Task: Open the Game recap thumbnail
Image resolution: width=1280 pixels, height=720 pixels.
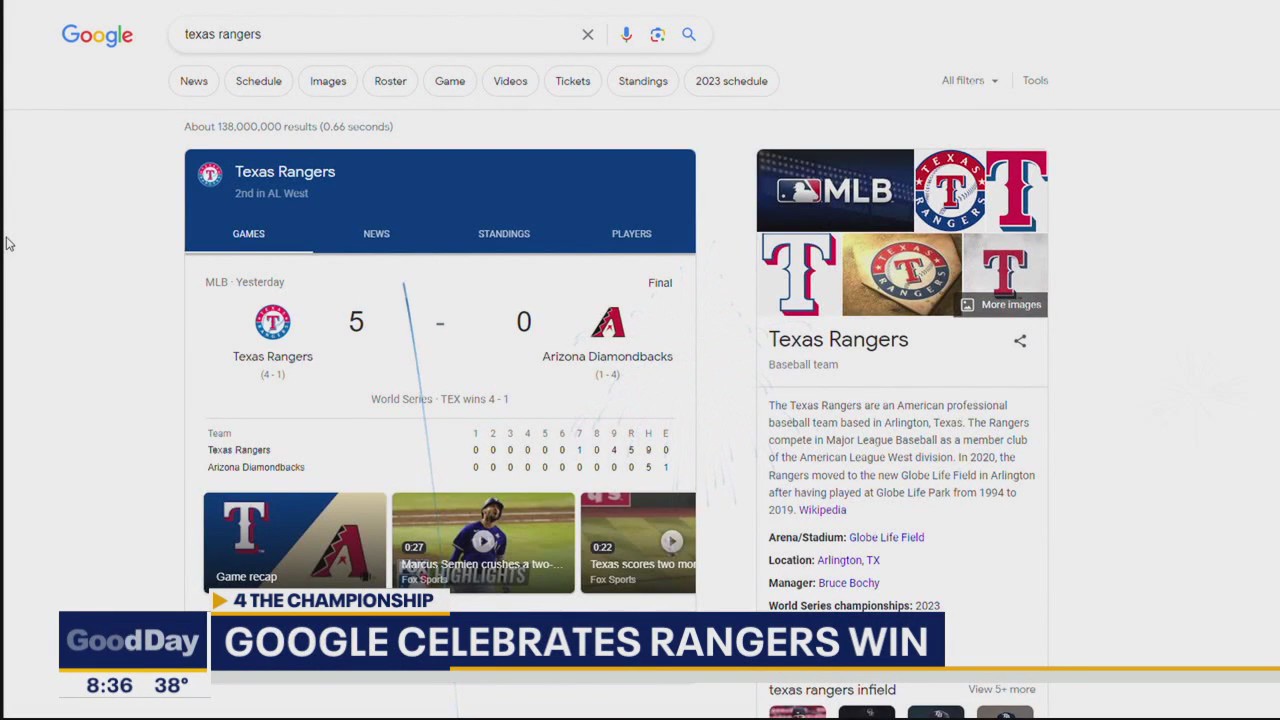Action: [x=294, y=541]
